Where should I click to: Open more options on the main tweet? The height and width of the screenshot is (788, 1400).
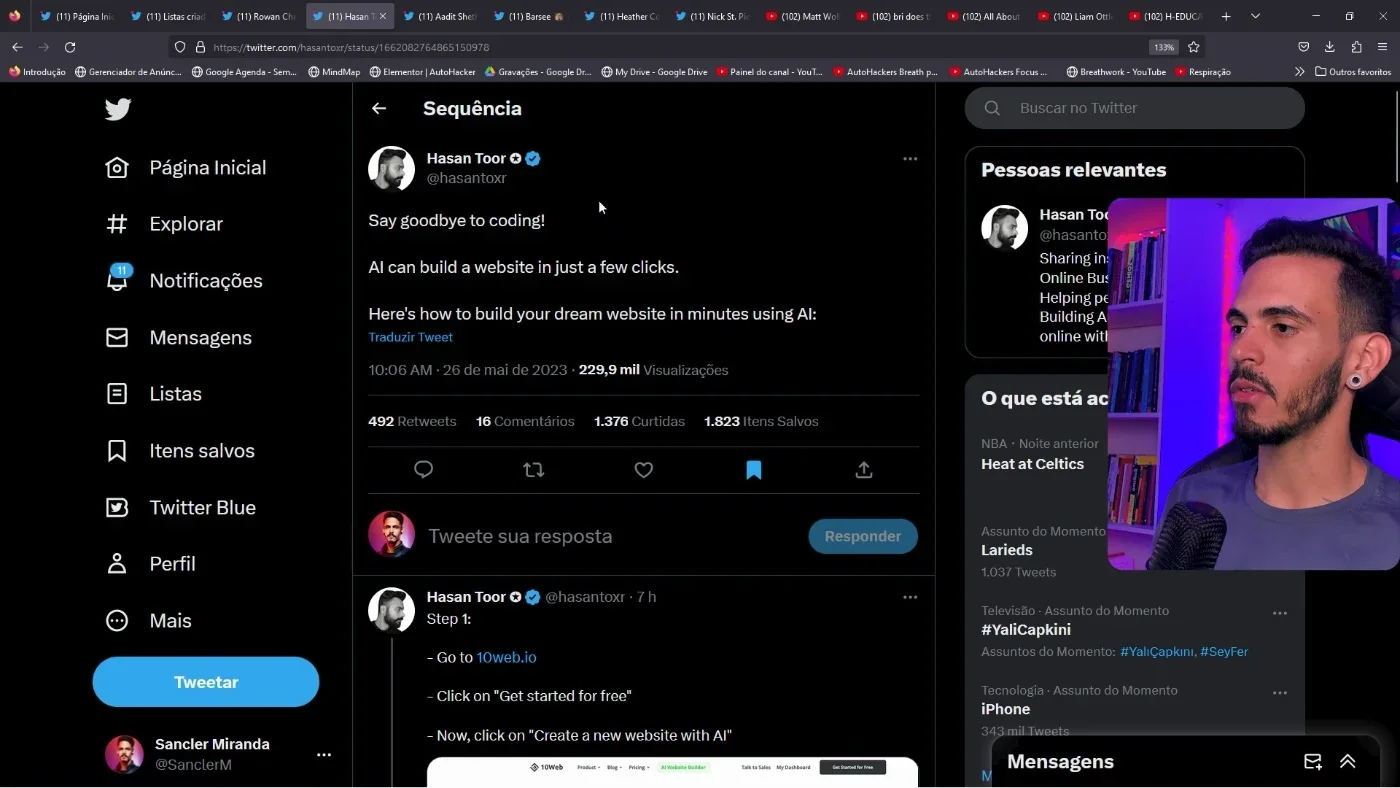(x=910, y=159)
